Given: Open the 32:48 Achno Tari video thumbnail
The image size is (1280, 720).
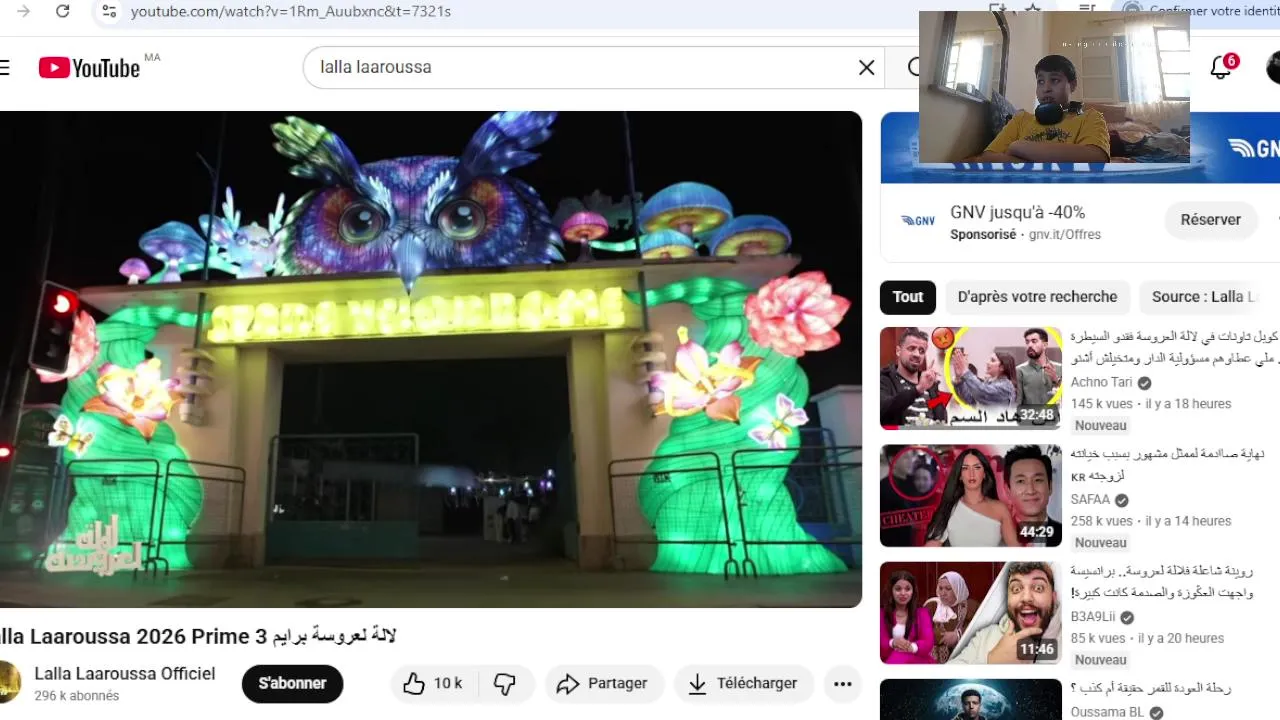Looking at the screenshot, I should pyautogui.click(x=971, y=378).
